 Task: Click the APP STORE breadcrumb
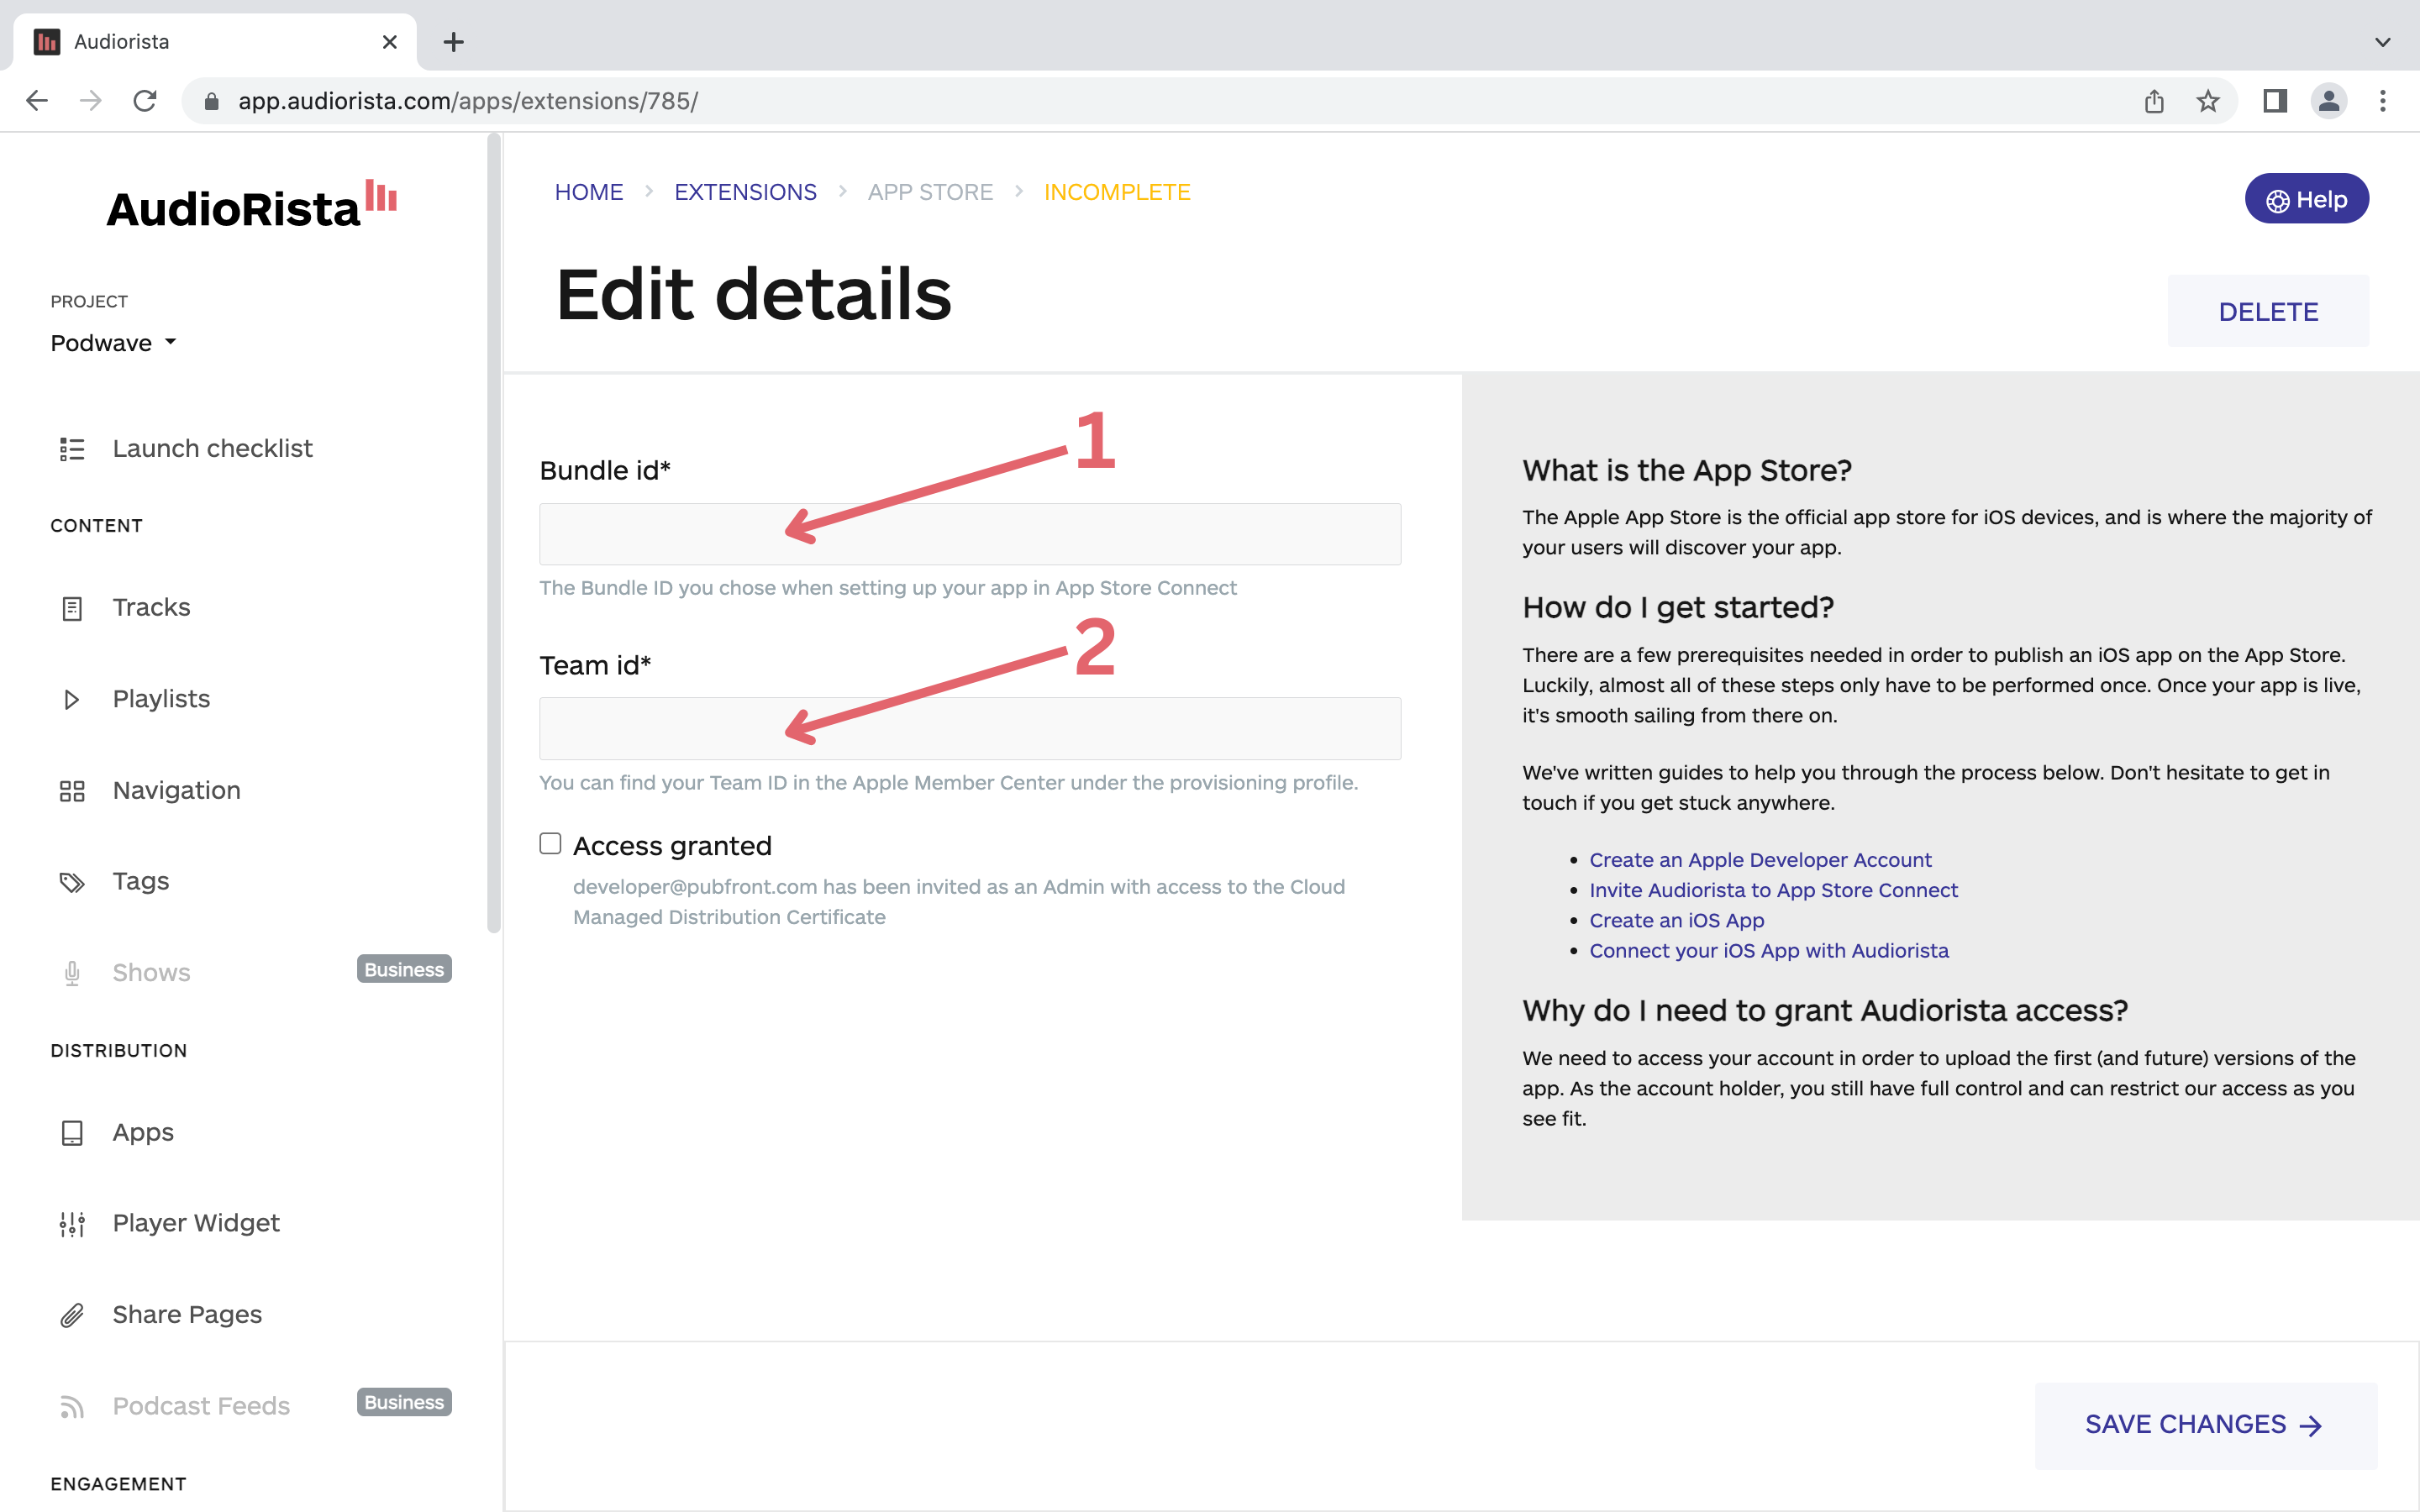click(x=930, y=192)
